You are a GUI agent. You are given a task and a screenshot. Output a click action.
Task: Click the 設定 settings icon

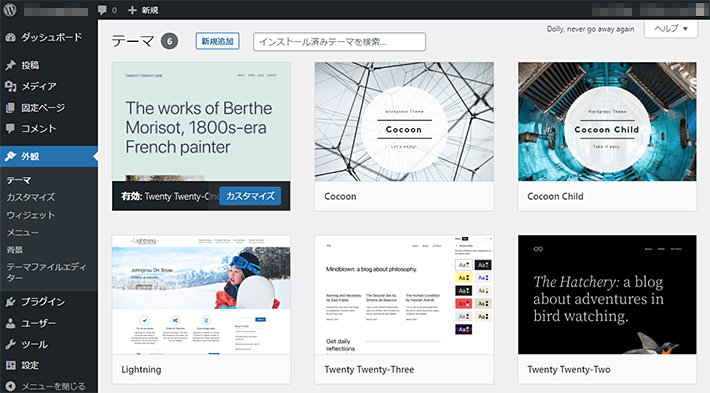[x=10, y=365]
